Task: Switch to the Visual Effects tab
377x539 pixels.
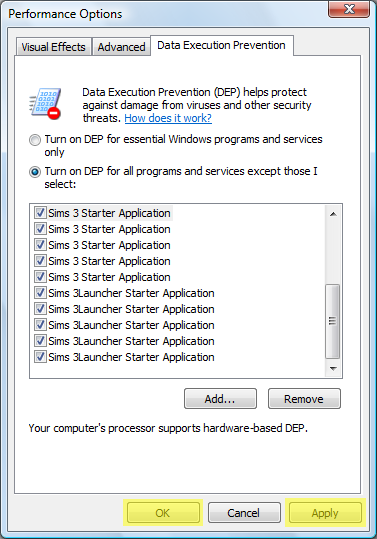Action: click(53, 47)
